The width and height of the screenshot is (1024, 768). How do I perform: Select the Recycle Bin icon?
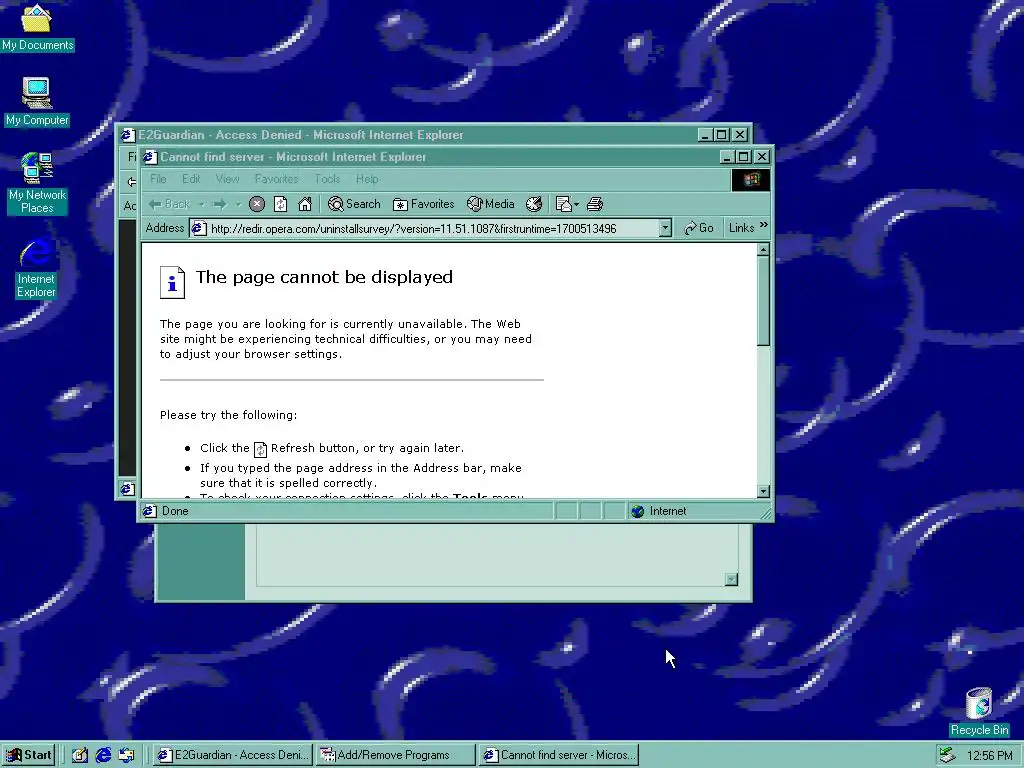point(979,711)
